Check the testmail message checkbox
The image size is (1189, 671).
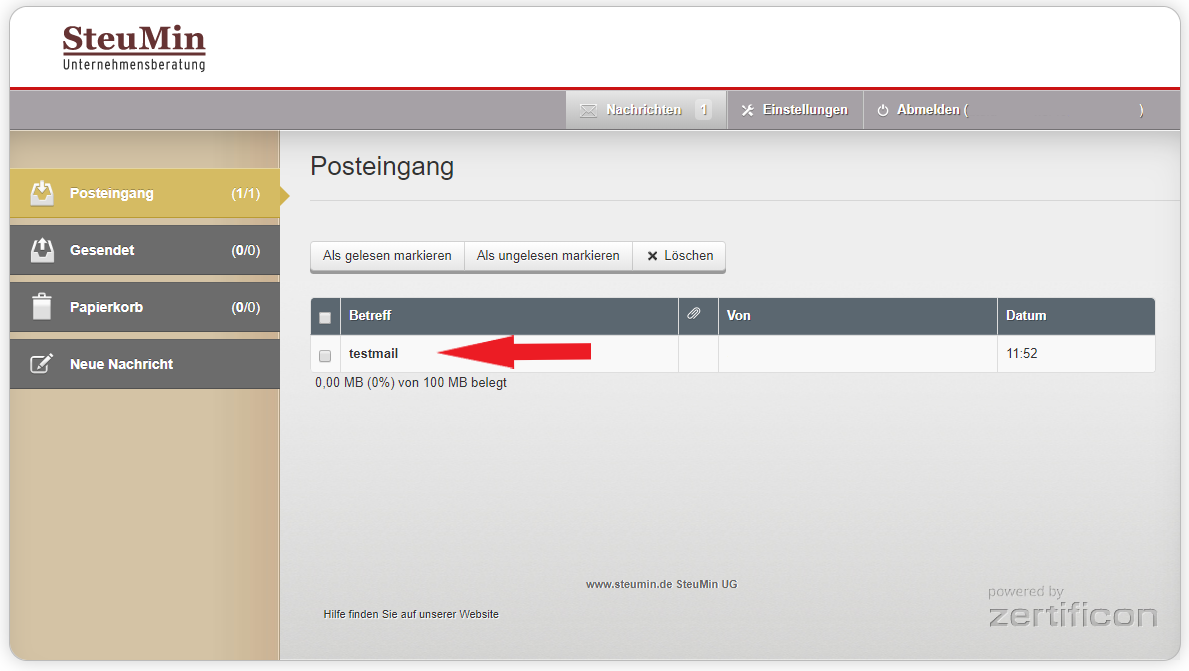(324, 355)
